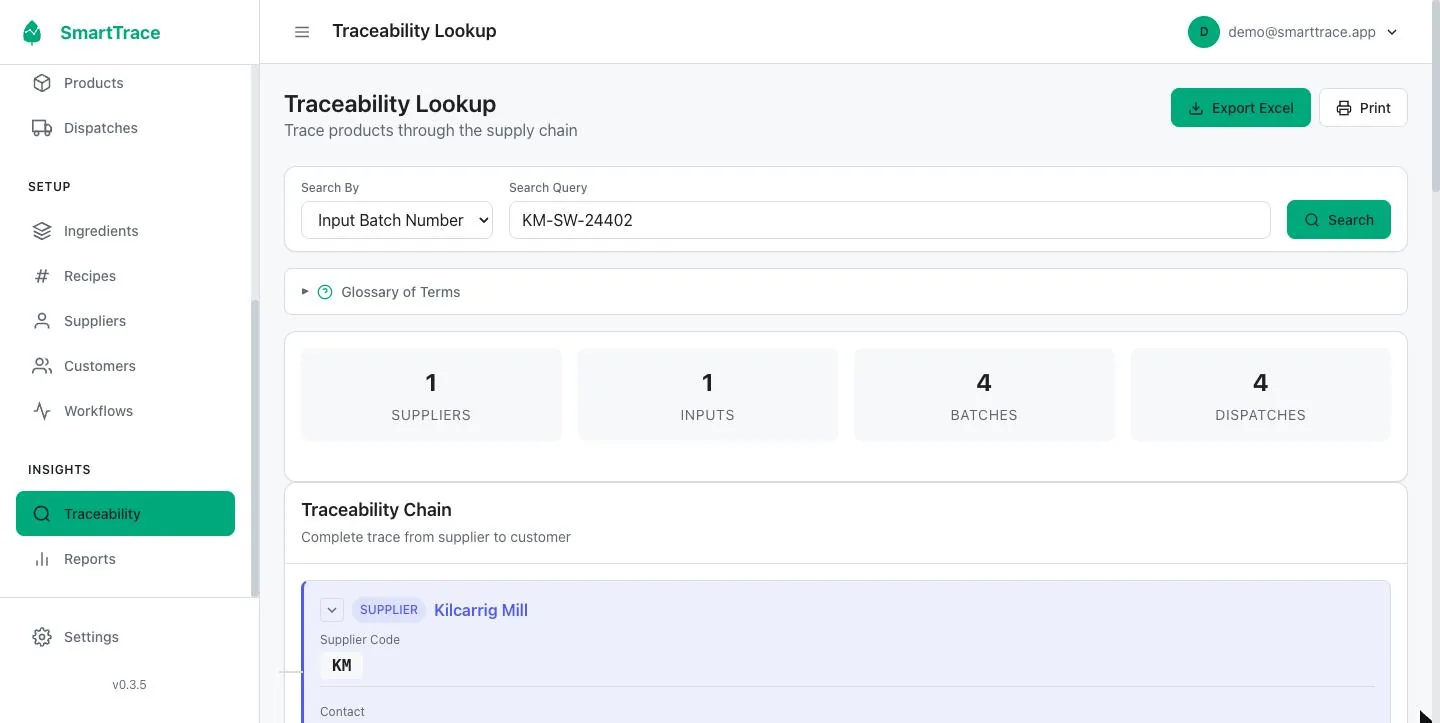
Task: Click the Products box icon in sidebar
Action: tap(42, 83)
